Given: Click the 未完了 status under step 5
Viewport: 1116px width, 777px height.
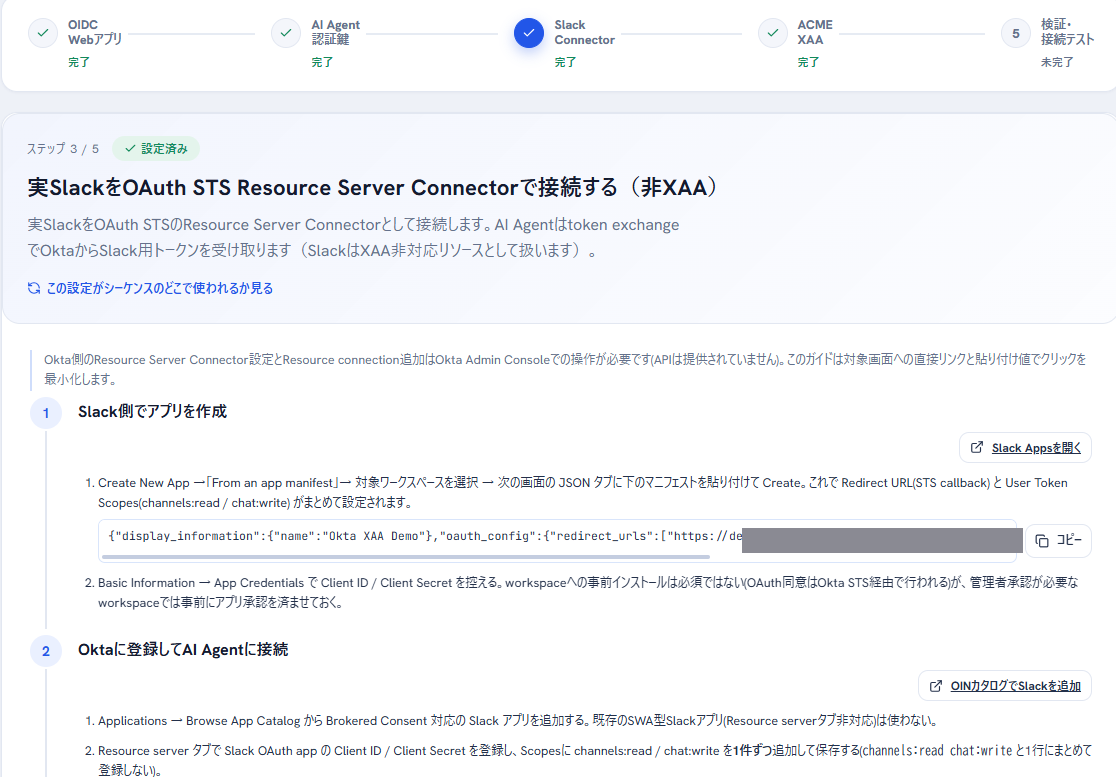Looking at the screenshot, I should pyautogui.click(x=1057, y=62).
